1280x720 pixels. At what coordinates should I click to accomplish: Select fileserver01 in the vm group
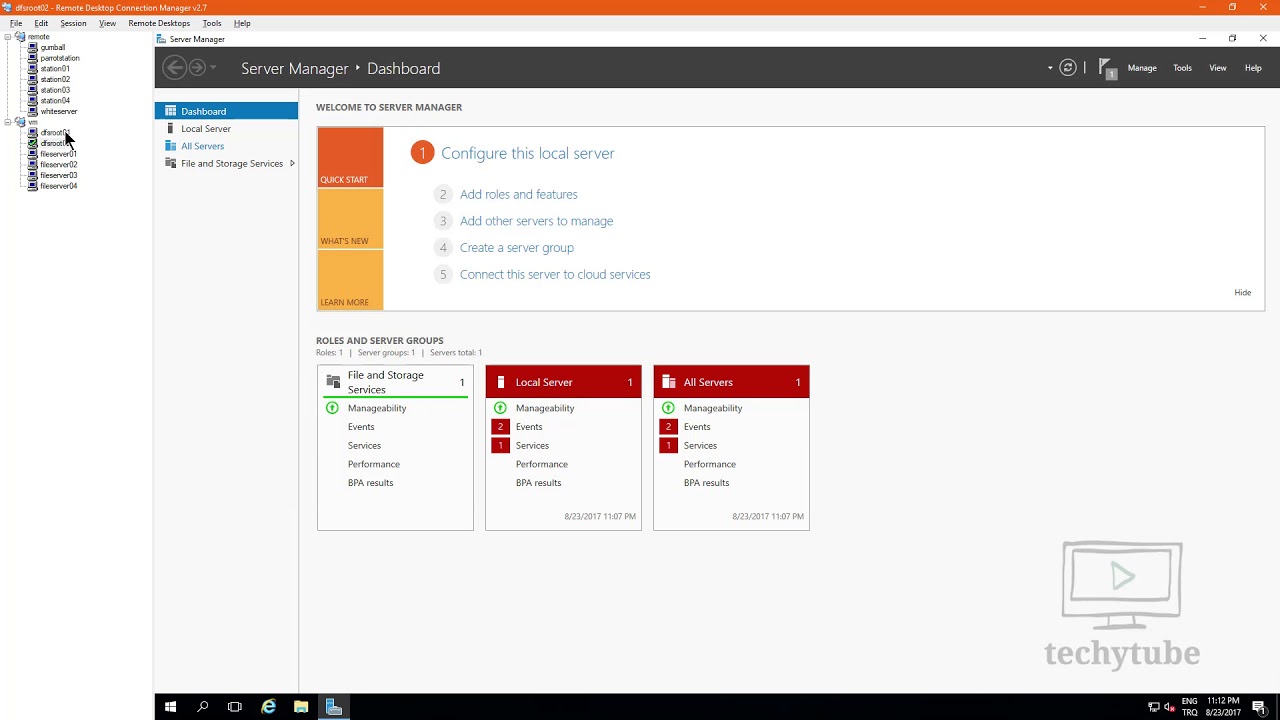coord(58,154)
